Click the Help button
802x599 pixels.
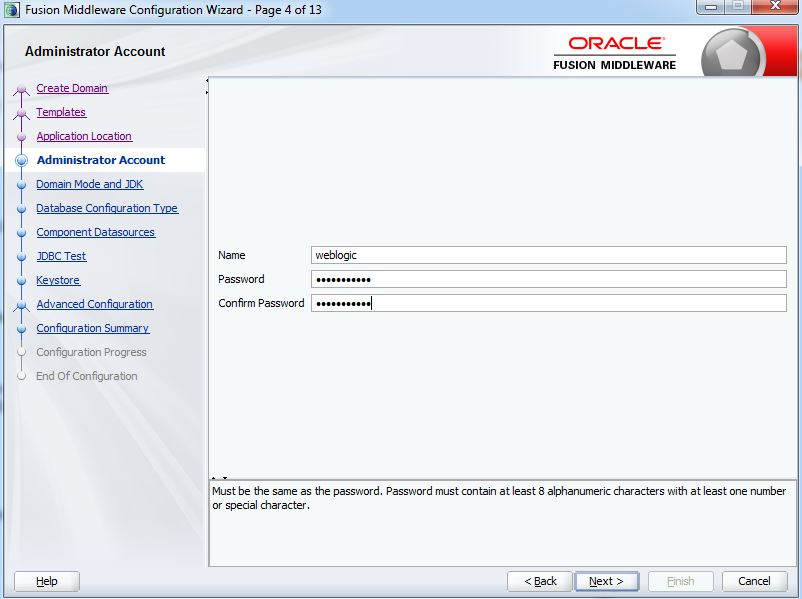click(x=46, y=581)
